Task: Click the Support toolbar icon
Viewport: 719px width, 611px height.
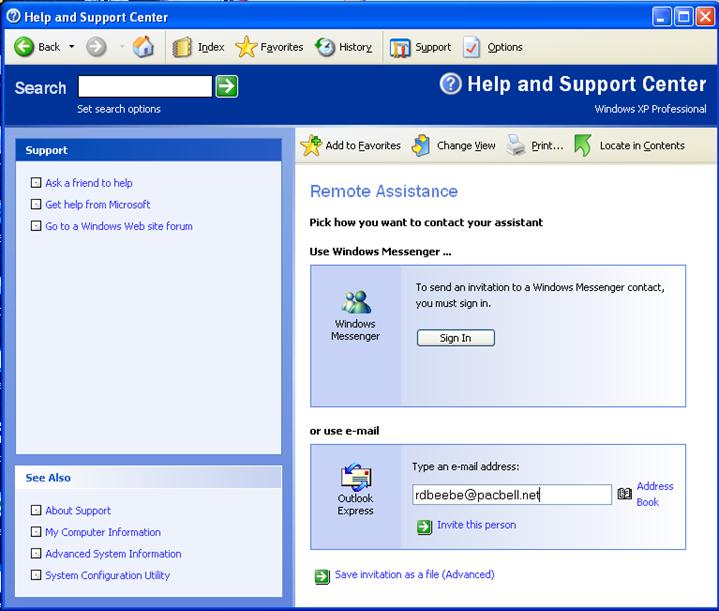Action: coord(399,47)
